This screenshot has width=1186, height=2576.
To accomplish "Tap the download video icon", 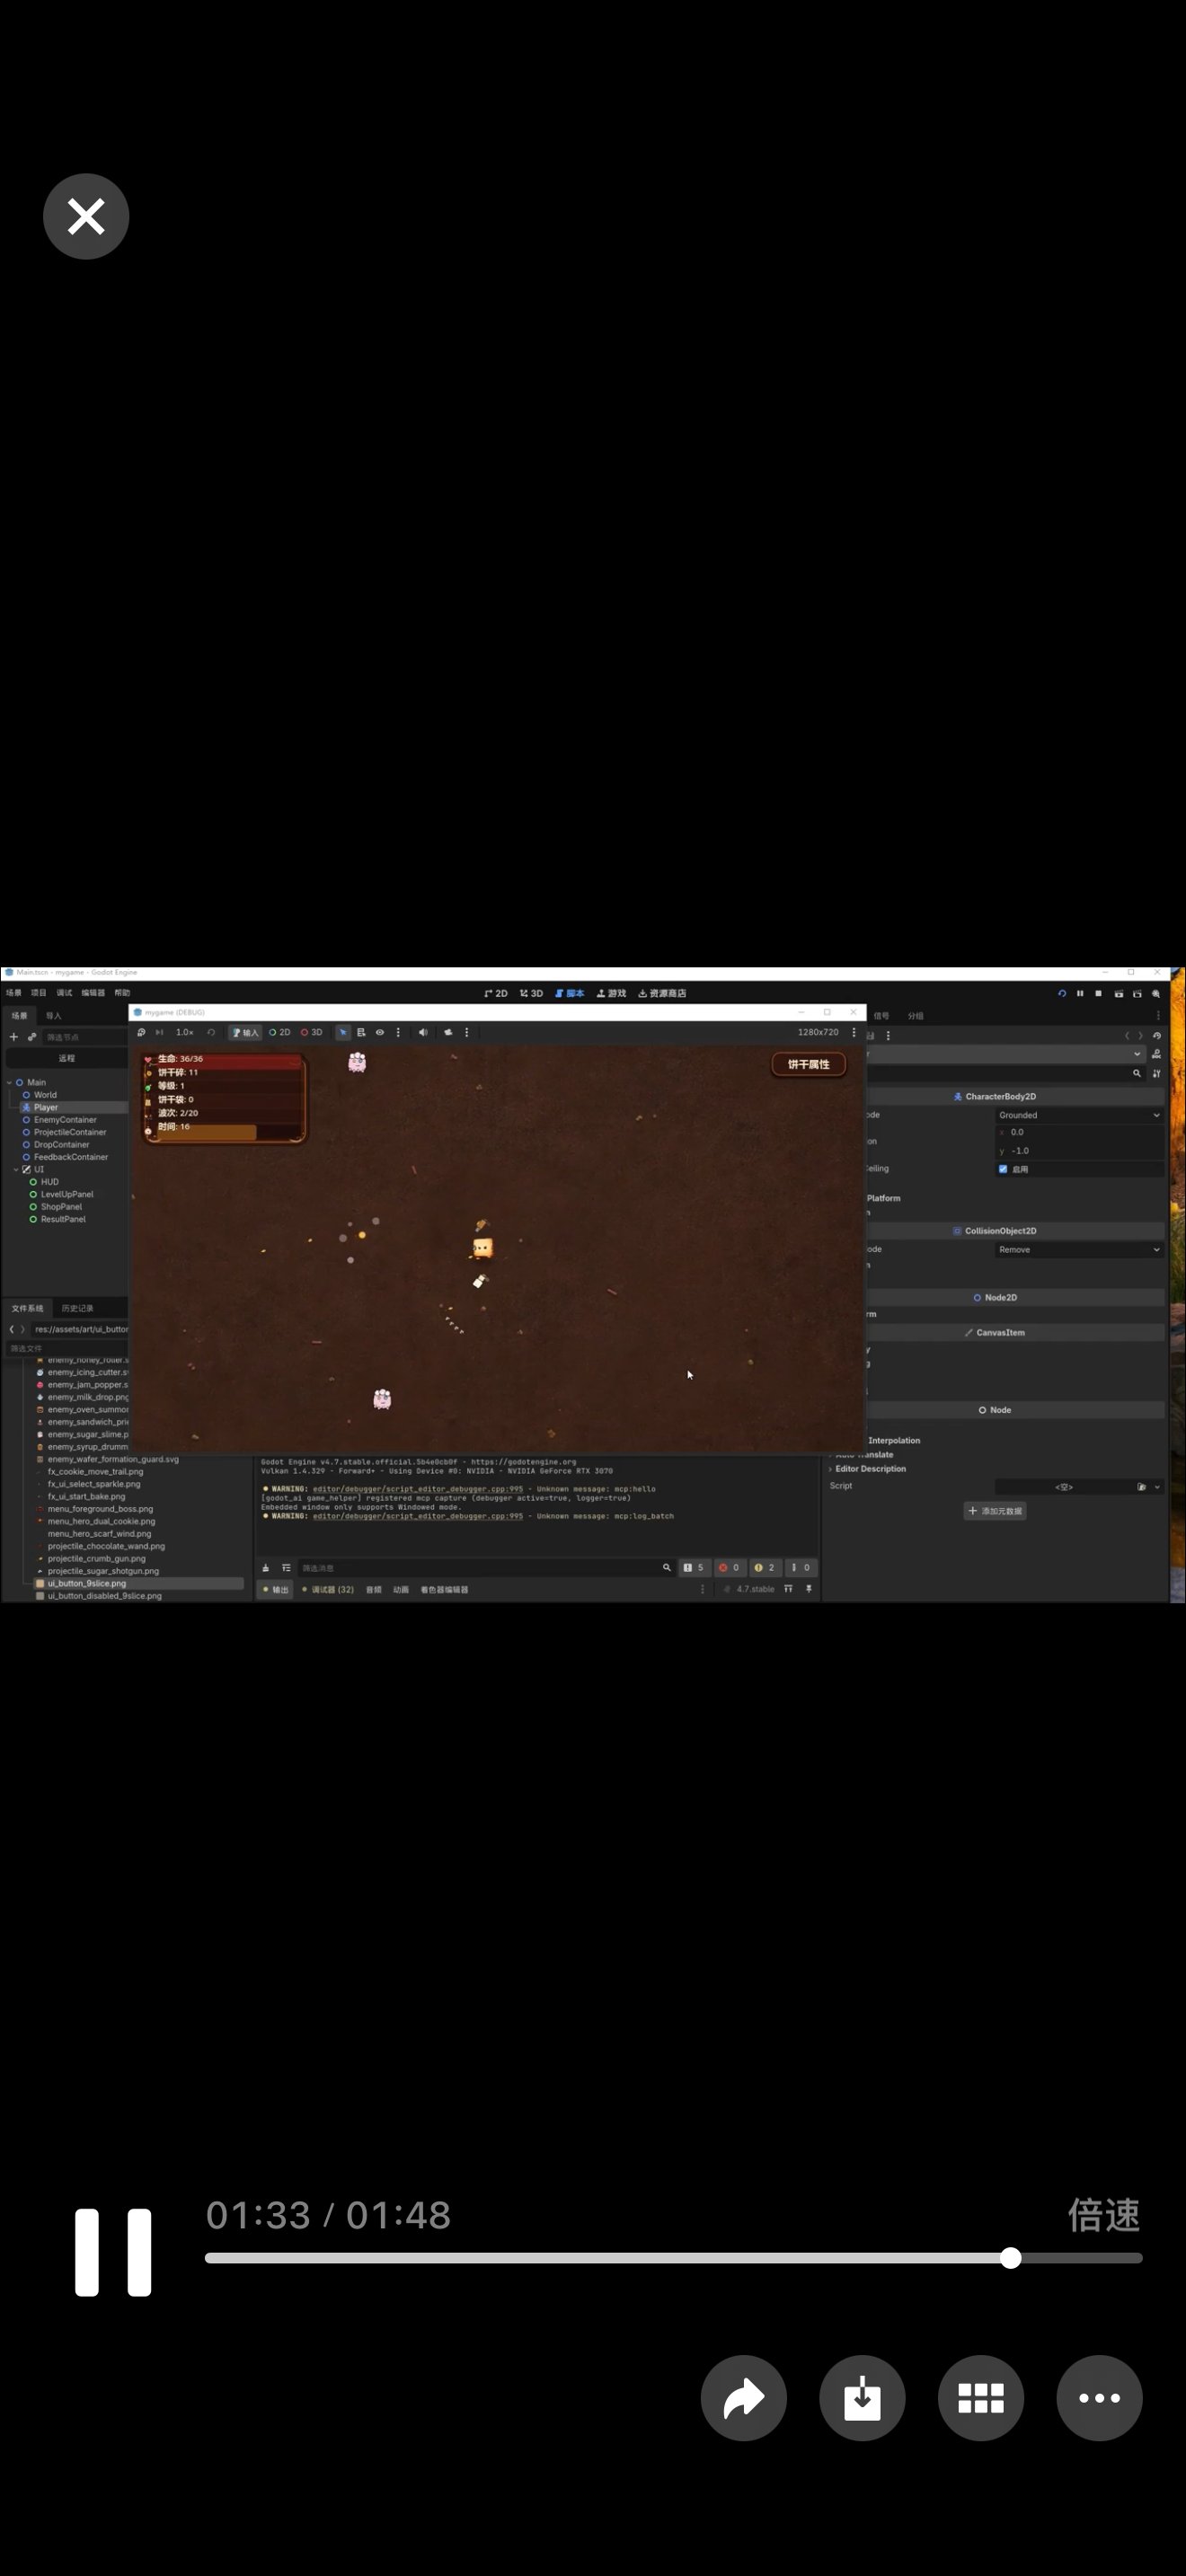I will tap(862, 2397).
